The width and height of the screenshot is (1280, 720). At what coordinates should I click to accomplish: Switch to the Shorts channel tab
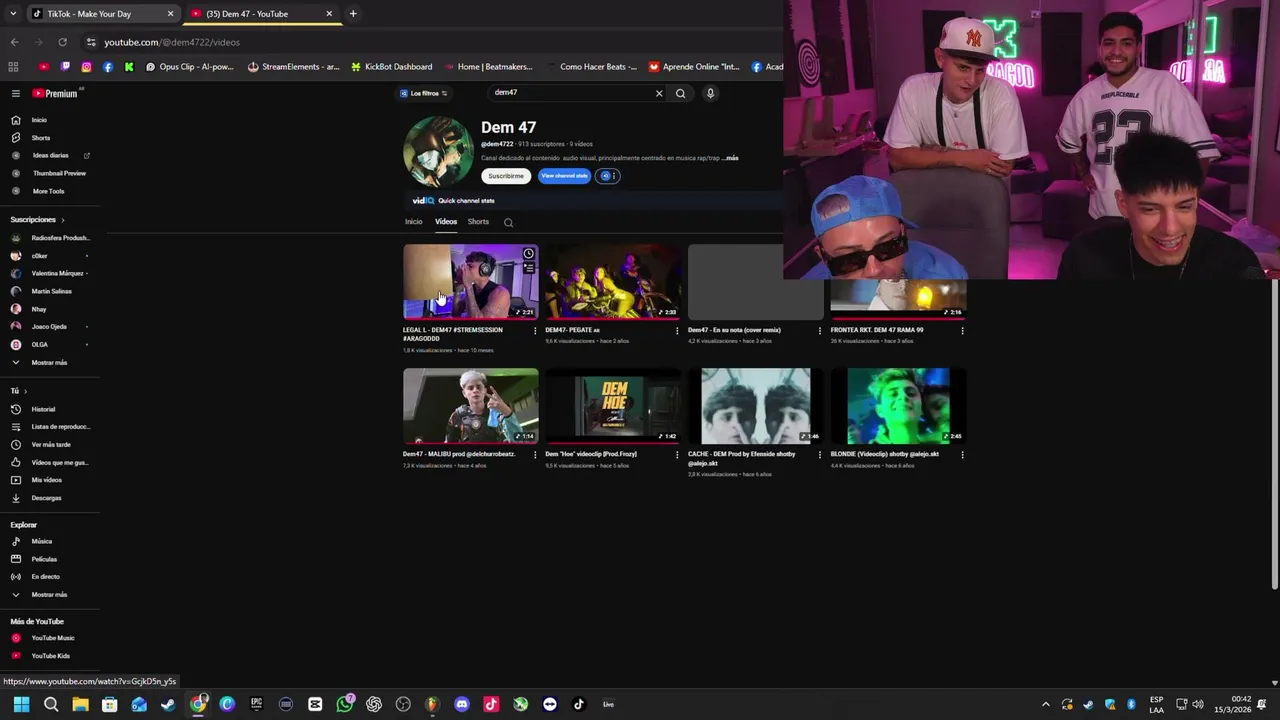click(x=478, y=222)
